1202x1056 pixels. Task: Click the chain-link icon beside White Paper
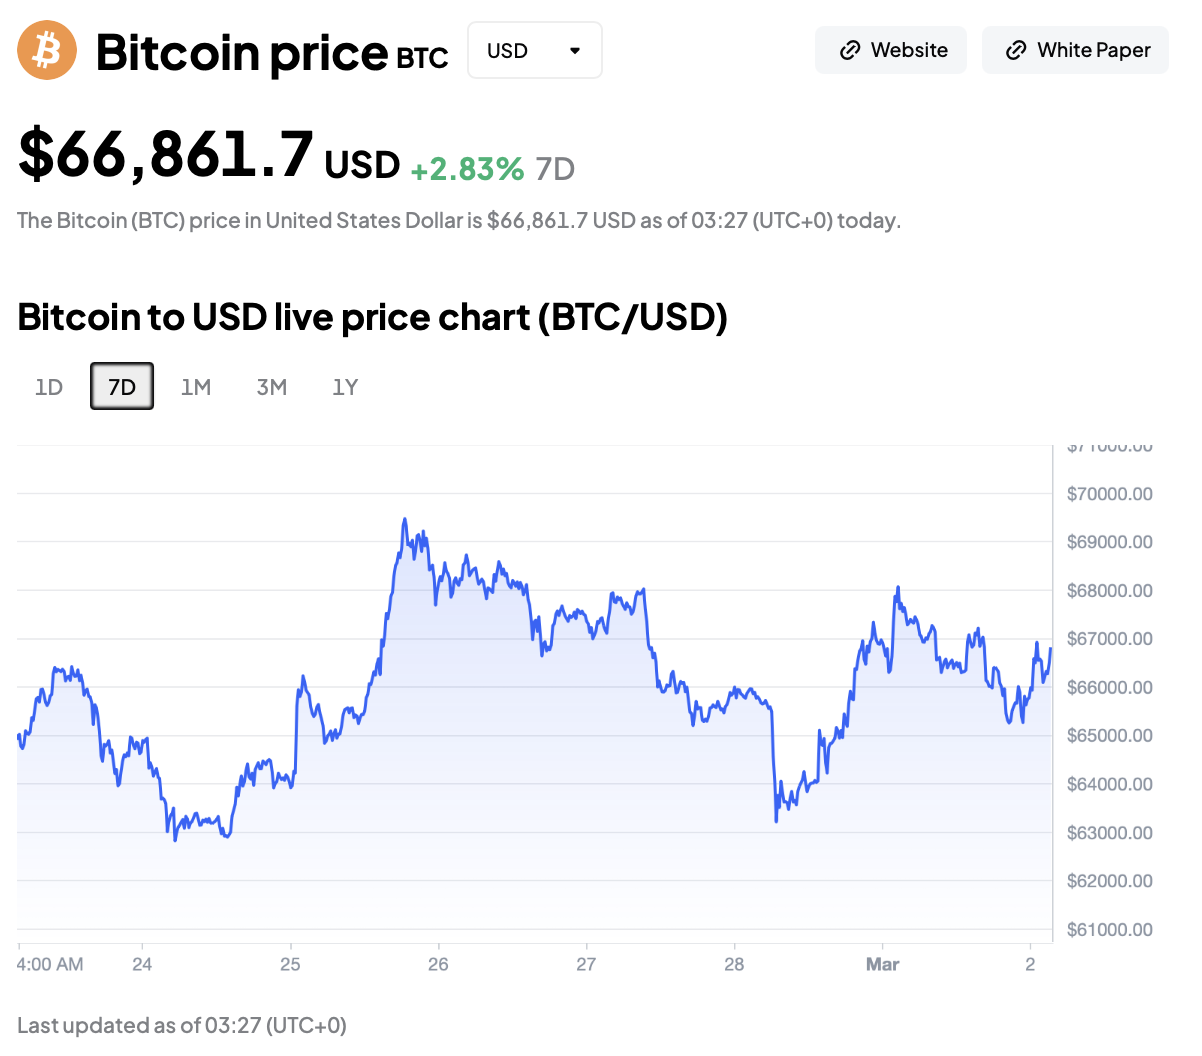1016,50
